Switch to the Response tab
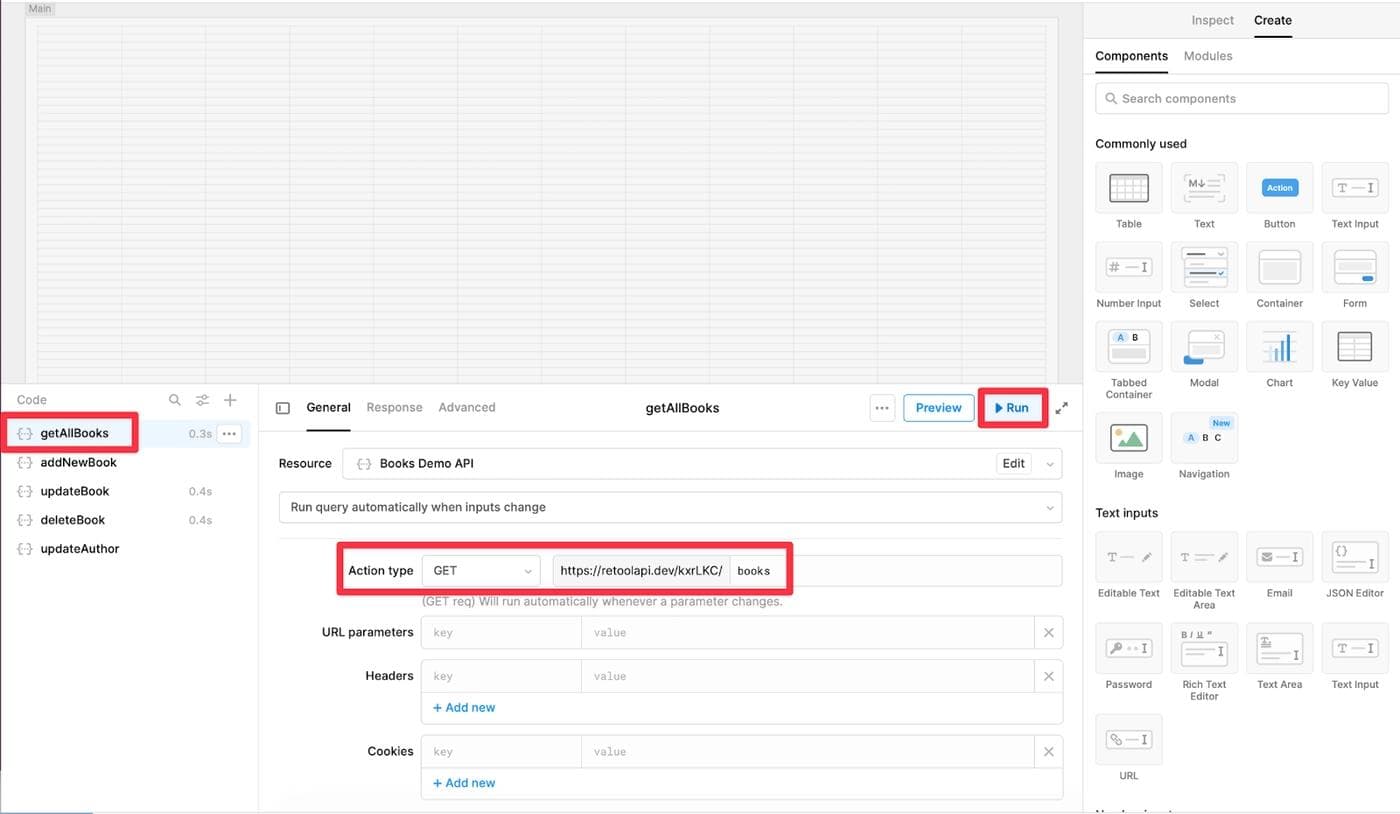This screenshot has height=814, width=1400. (x=394, y=407)
